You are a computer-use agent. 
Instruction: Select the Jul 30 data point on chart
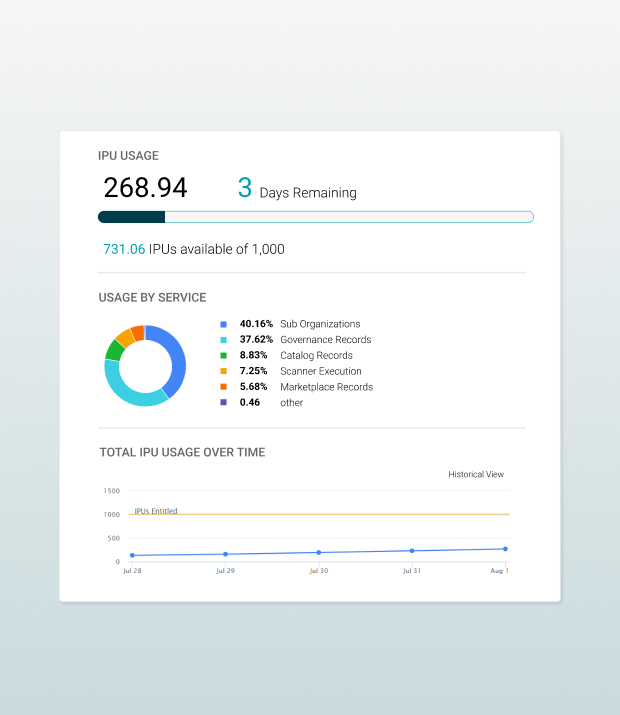(319, 552)
